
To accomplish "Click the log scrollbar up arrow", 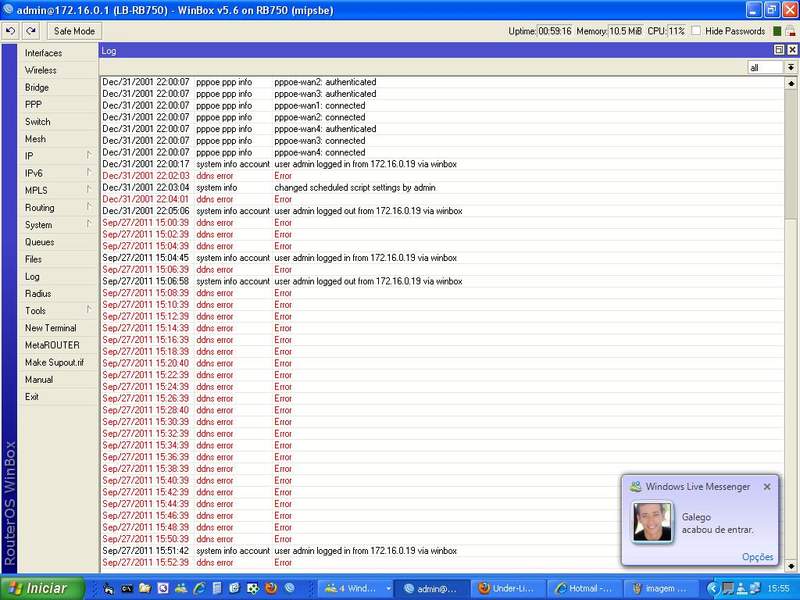I will (x=791, y=83).
